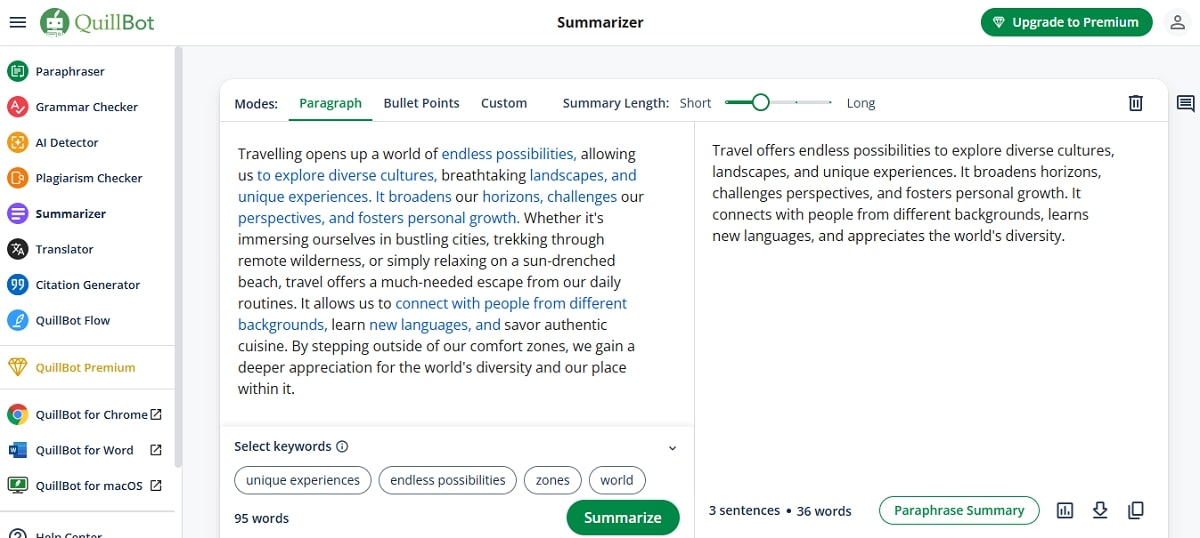This screenshot has width=1200, height=538.
Task: Collapse the Select keywords section chevron
Action: tap(672, 448)
